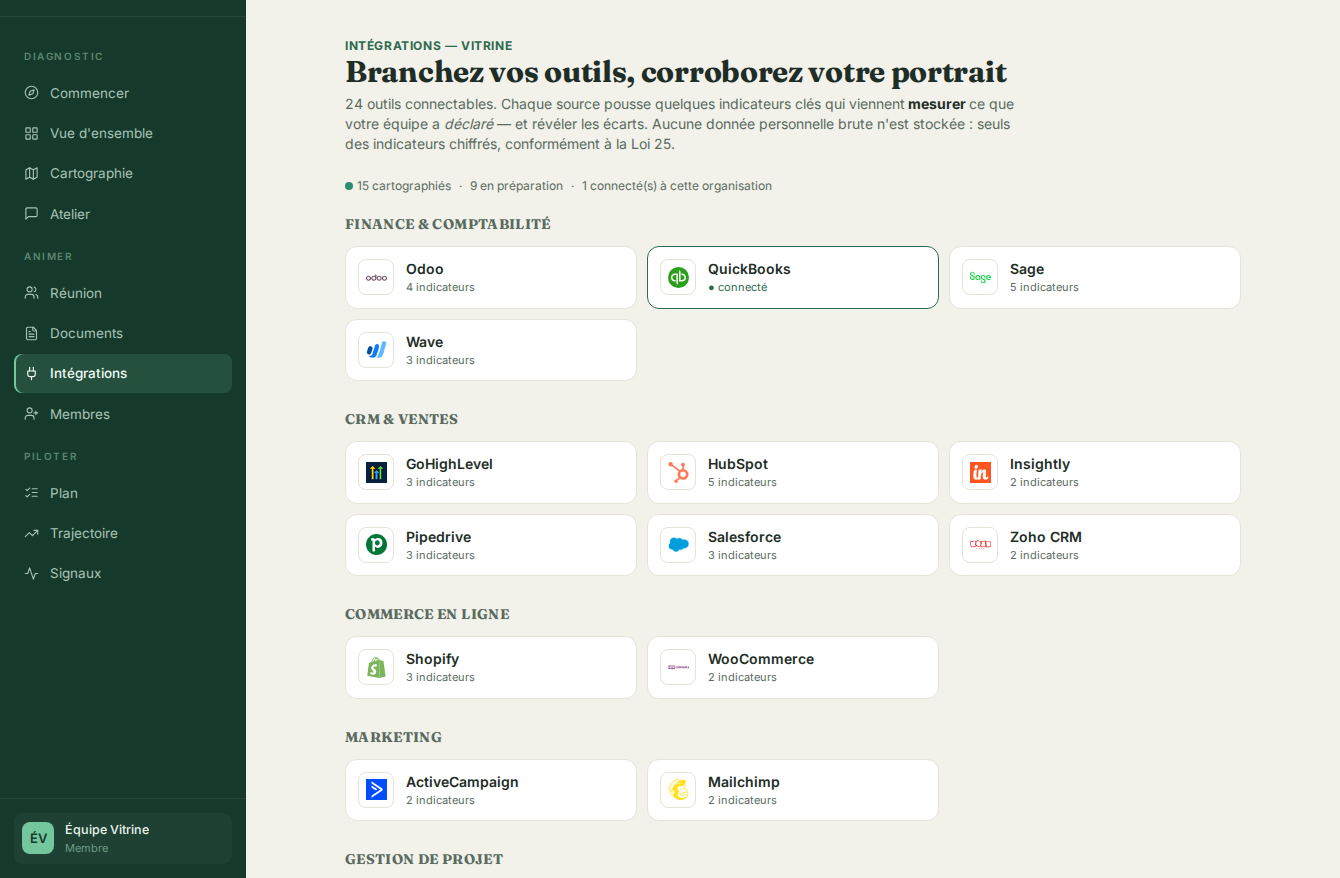Go to Vue d'ensemble

click(x=123, y=133)
